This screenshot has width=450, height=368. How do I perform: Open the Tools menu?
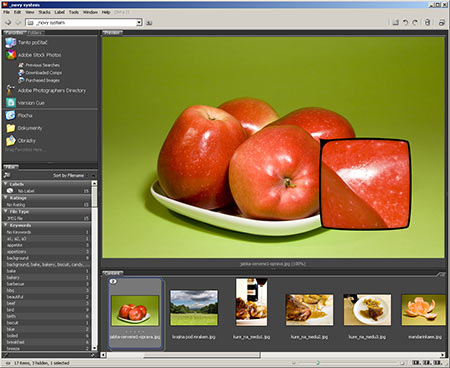click(74, 12)
